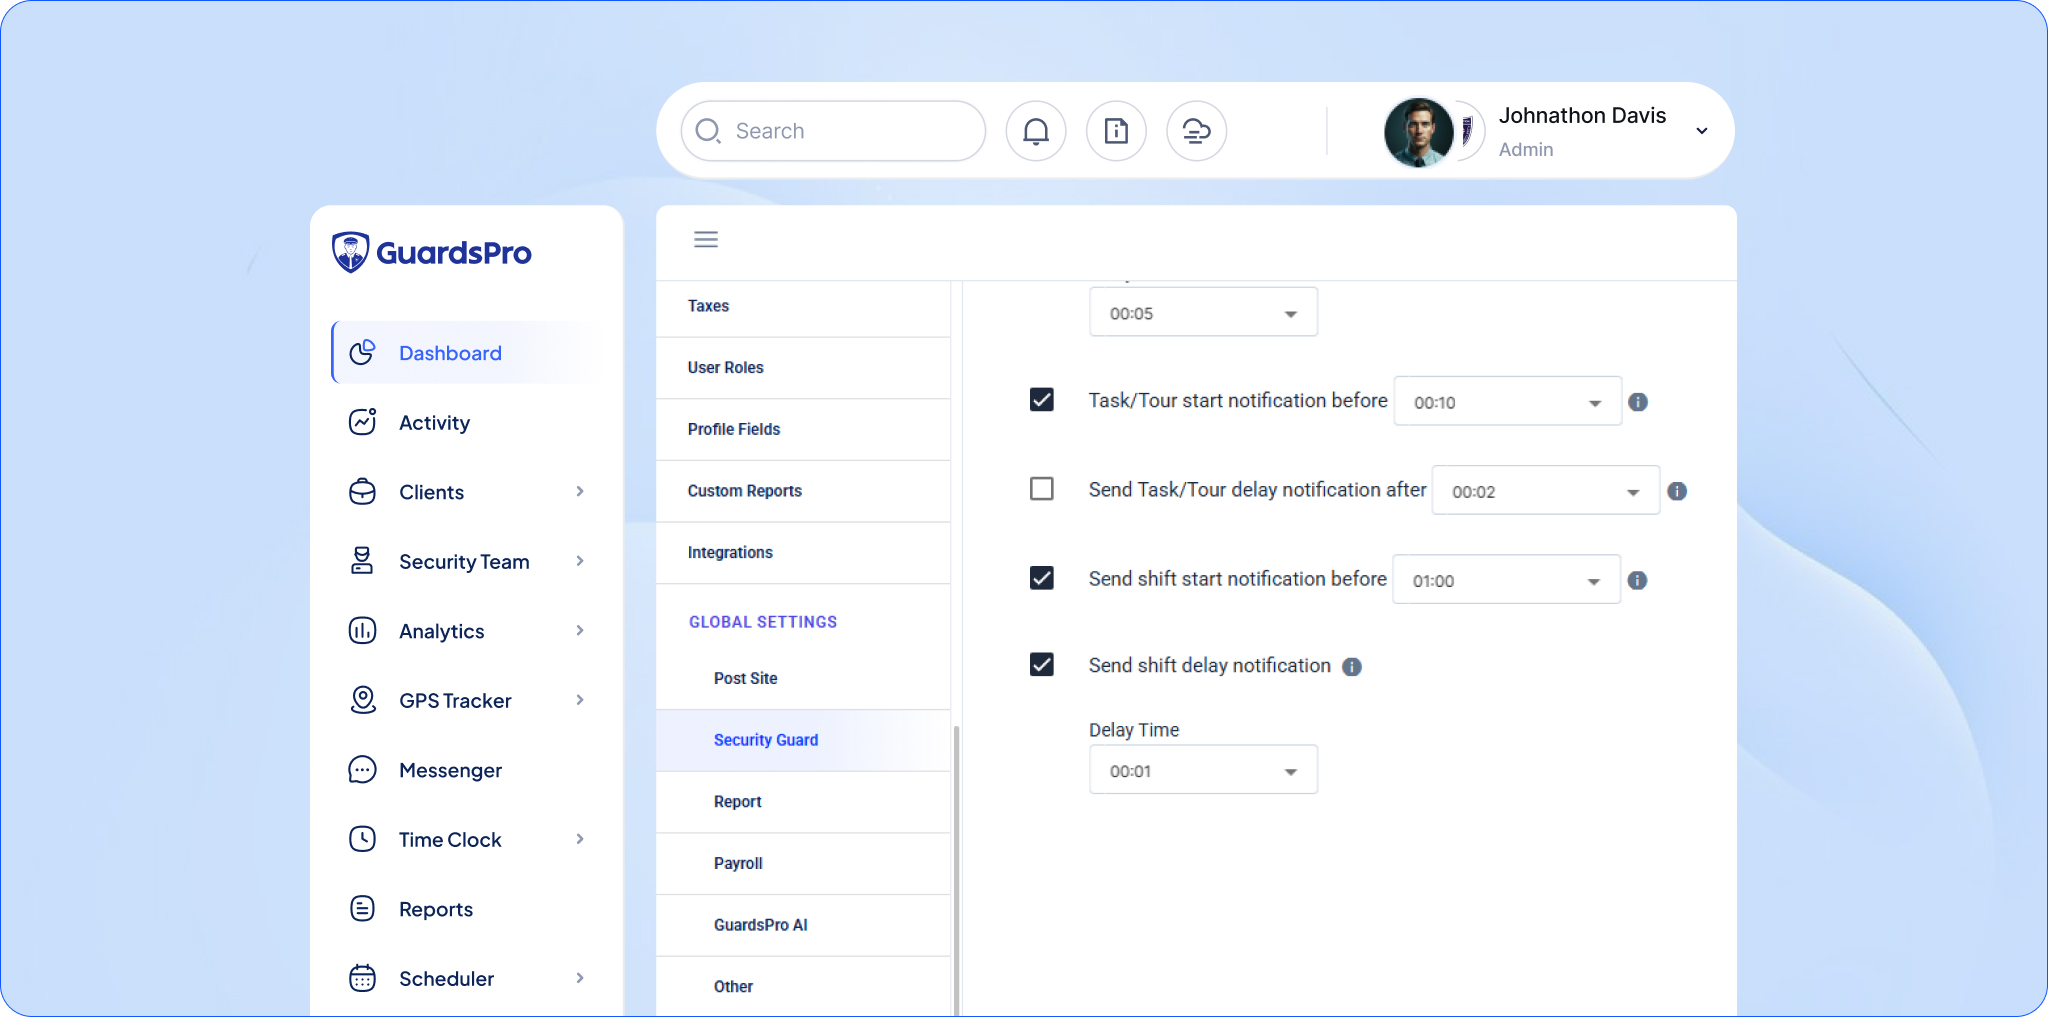Click the search magnifier icon
2048x1017 pixels.
click(x=708, y=131)
